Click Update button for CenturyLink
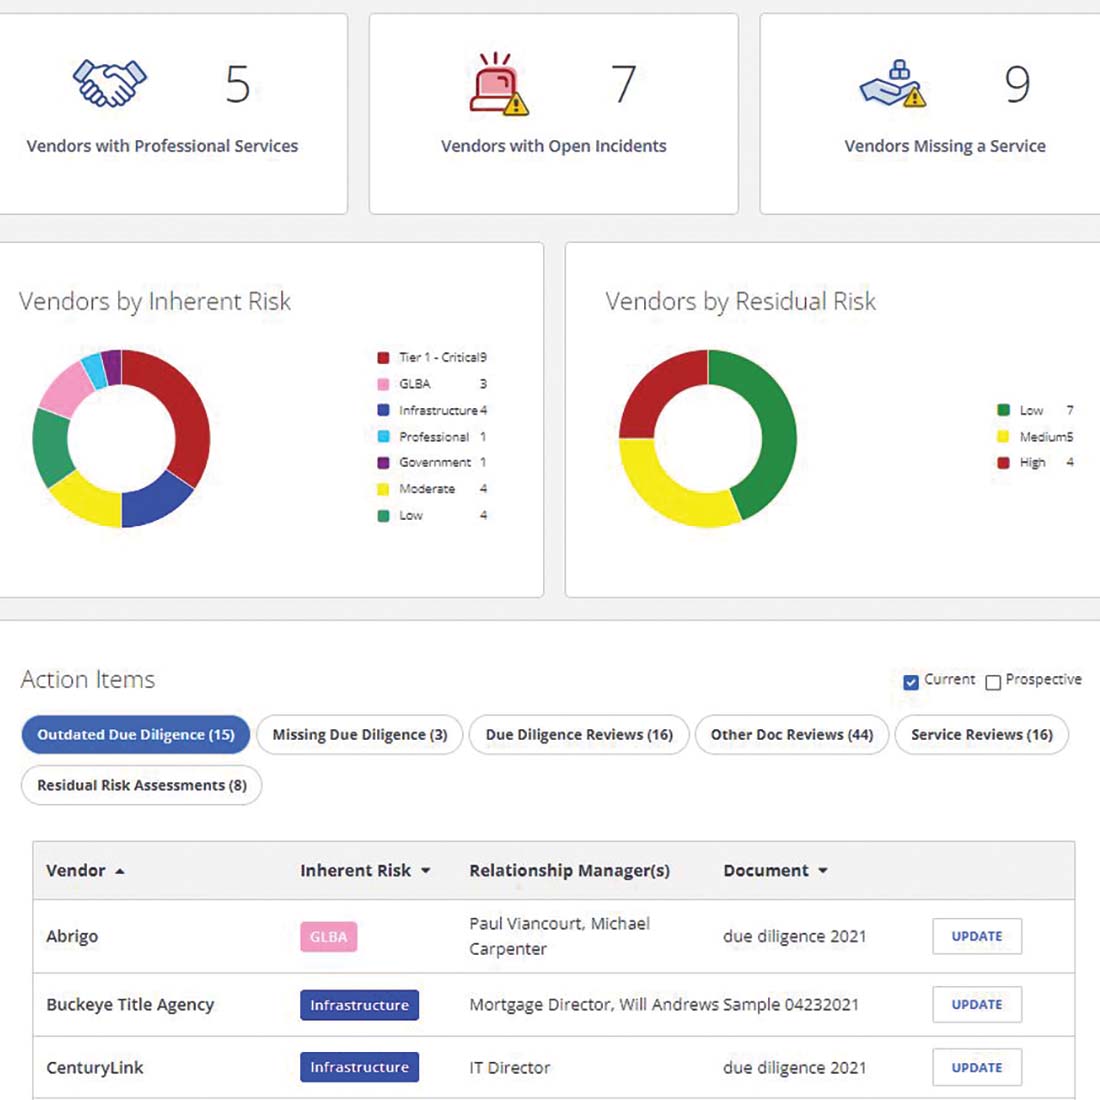Screen dimensions: 1100x1100 click(976, 1068)
